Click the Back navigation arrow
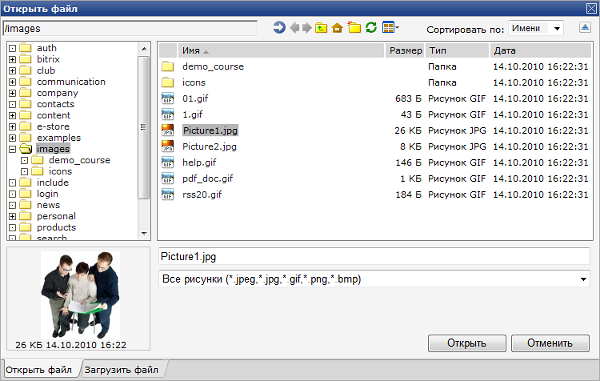 pos(294,28)
